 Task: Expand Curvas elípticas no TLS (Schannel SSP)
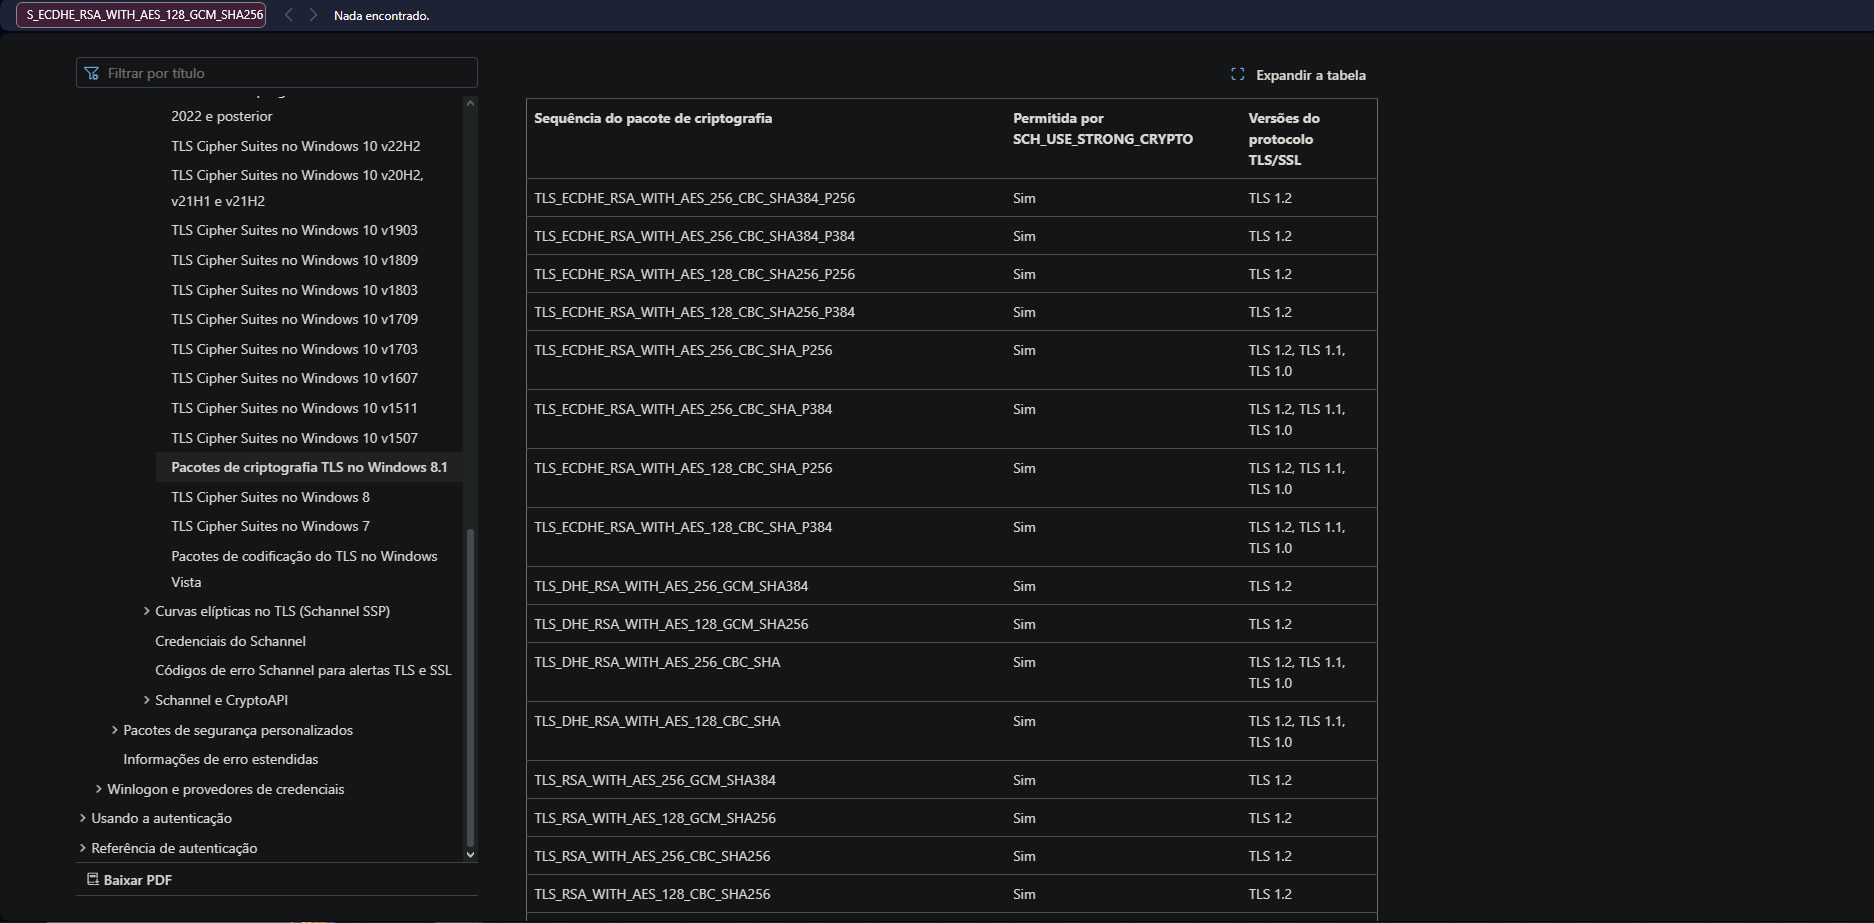pos(147,611)
